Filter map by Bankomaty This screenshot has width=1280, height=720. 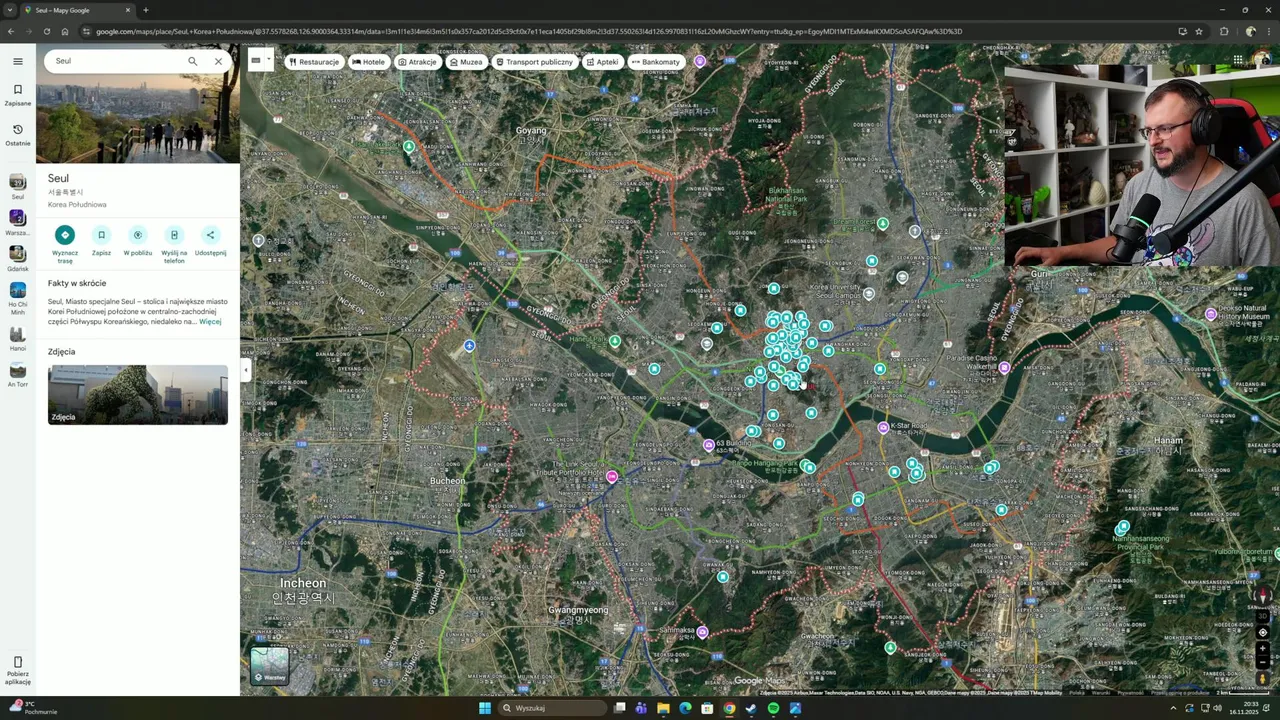656,62
